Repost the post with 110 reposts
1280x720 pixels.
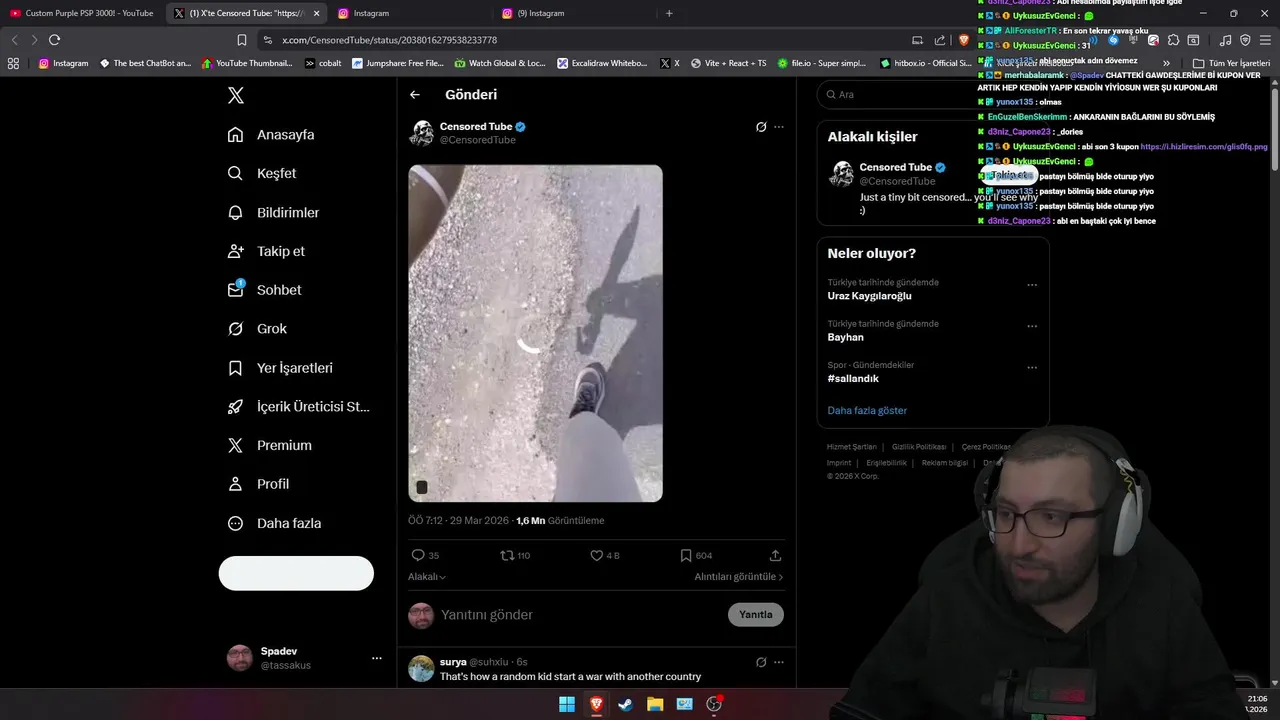515,555
